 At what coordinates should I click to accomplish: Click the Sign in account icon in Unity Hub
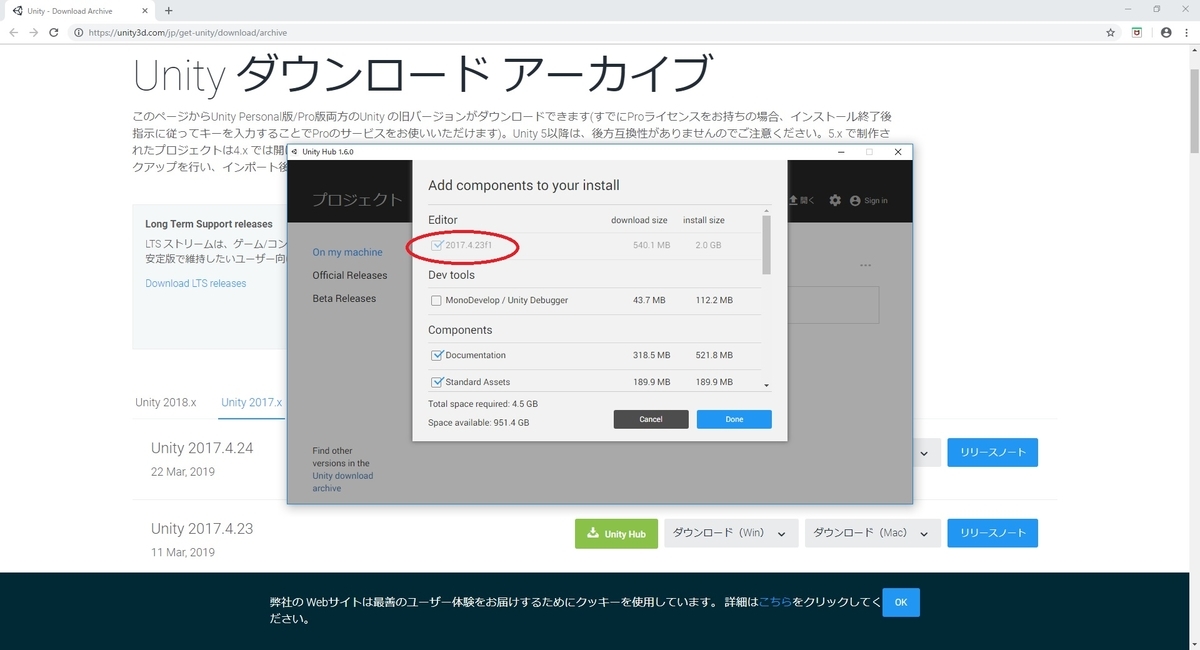pos(855,201)
